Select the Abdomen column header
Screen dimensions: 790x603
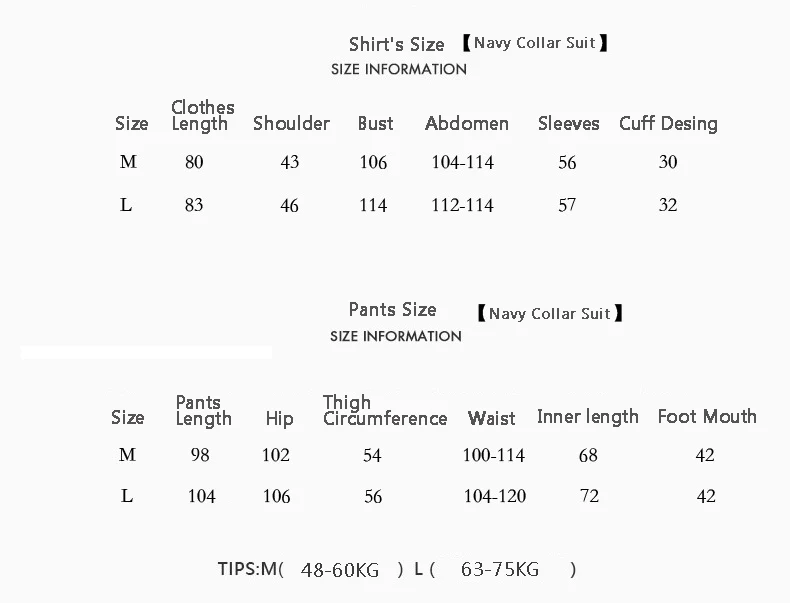point(467,123)
